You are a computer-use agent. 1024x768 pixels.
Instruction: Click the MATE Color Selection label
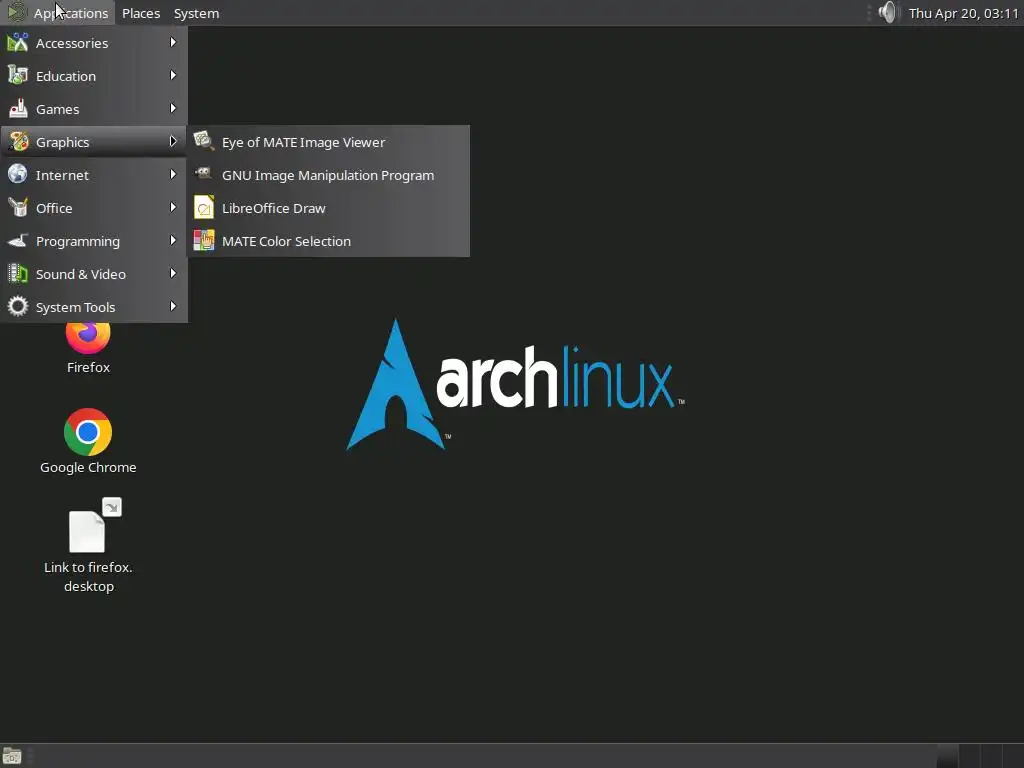tap(286, 241)
